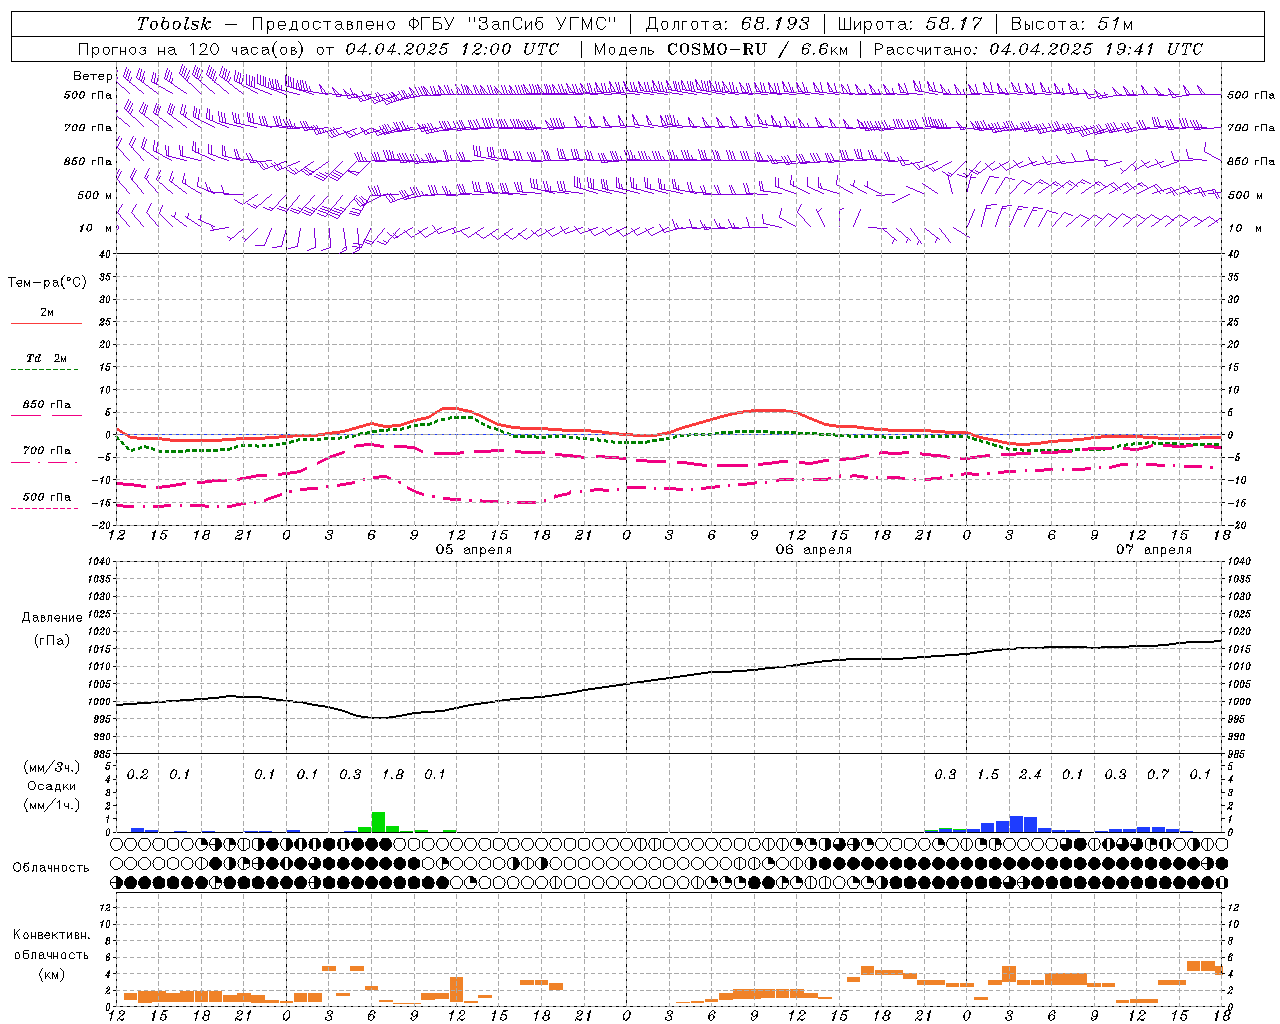Viewport: 1280px width, 1024px height.
Task: Select the 06 апреля date label
Action: (814, 550)
